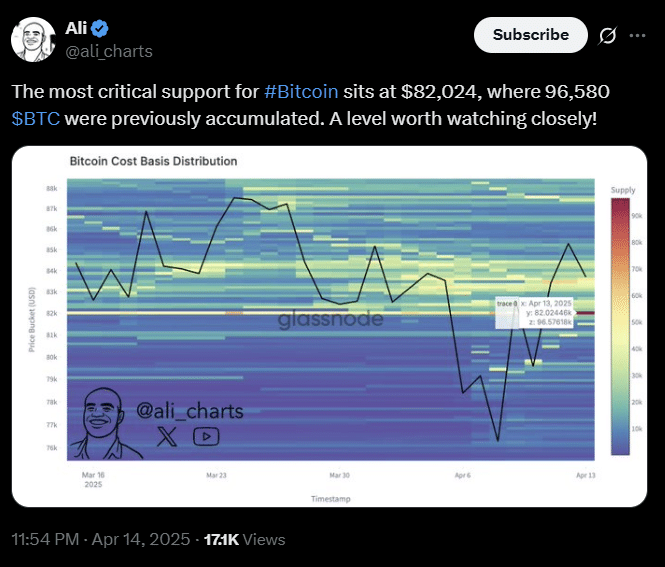
Task: Click the Ali display name
Action: click(x=76, y=28)
